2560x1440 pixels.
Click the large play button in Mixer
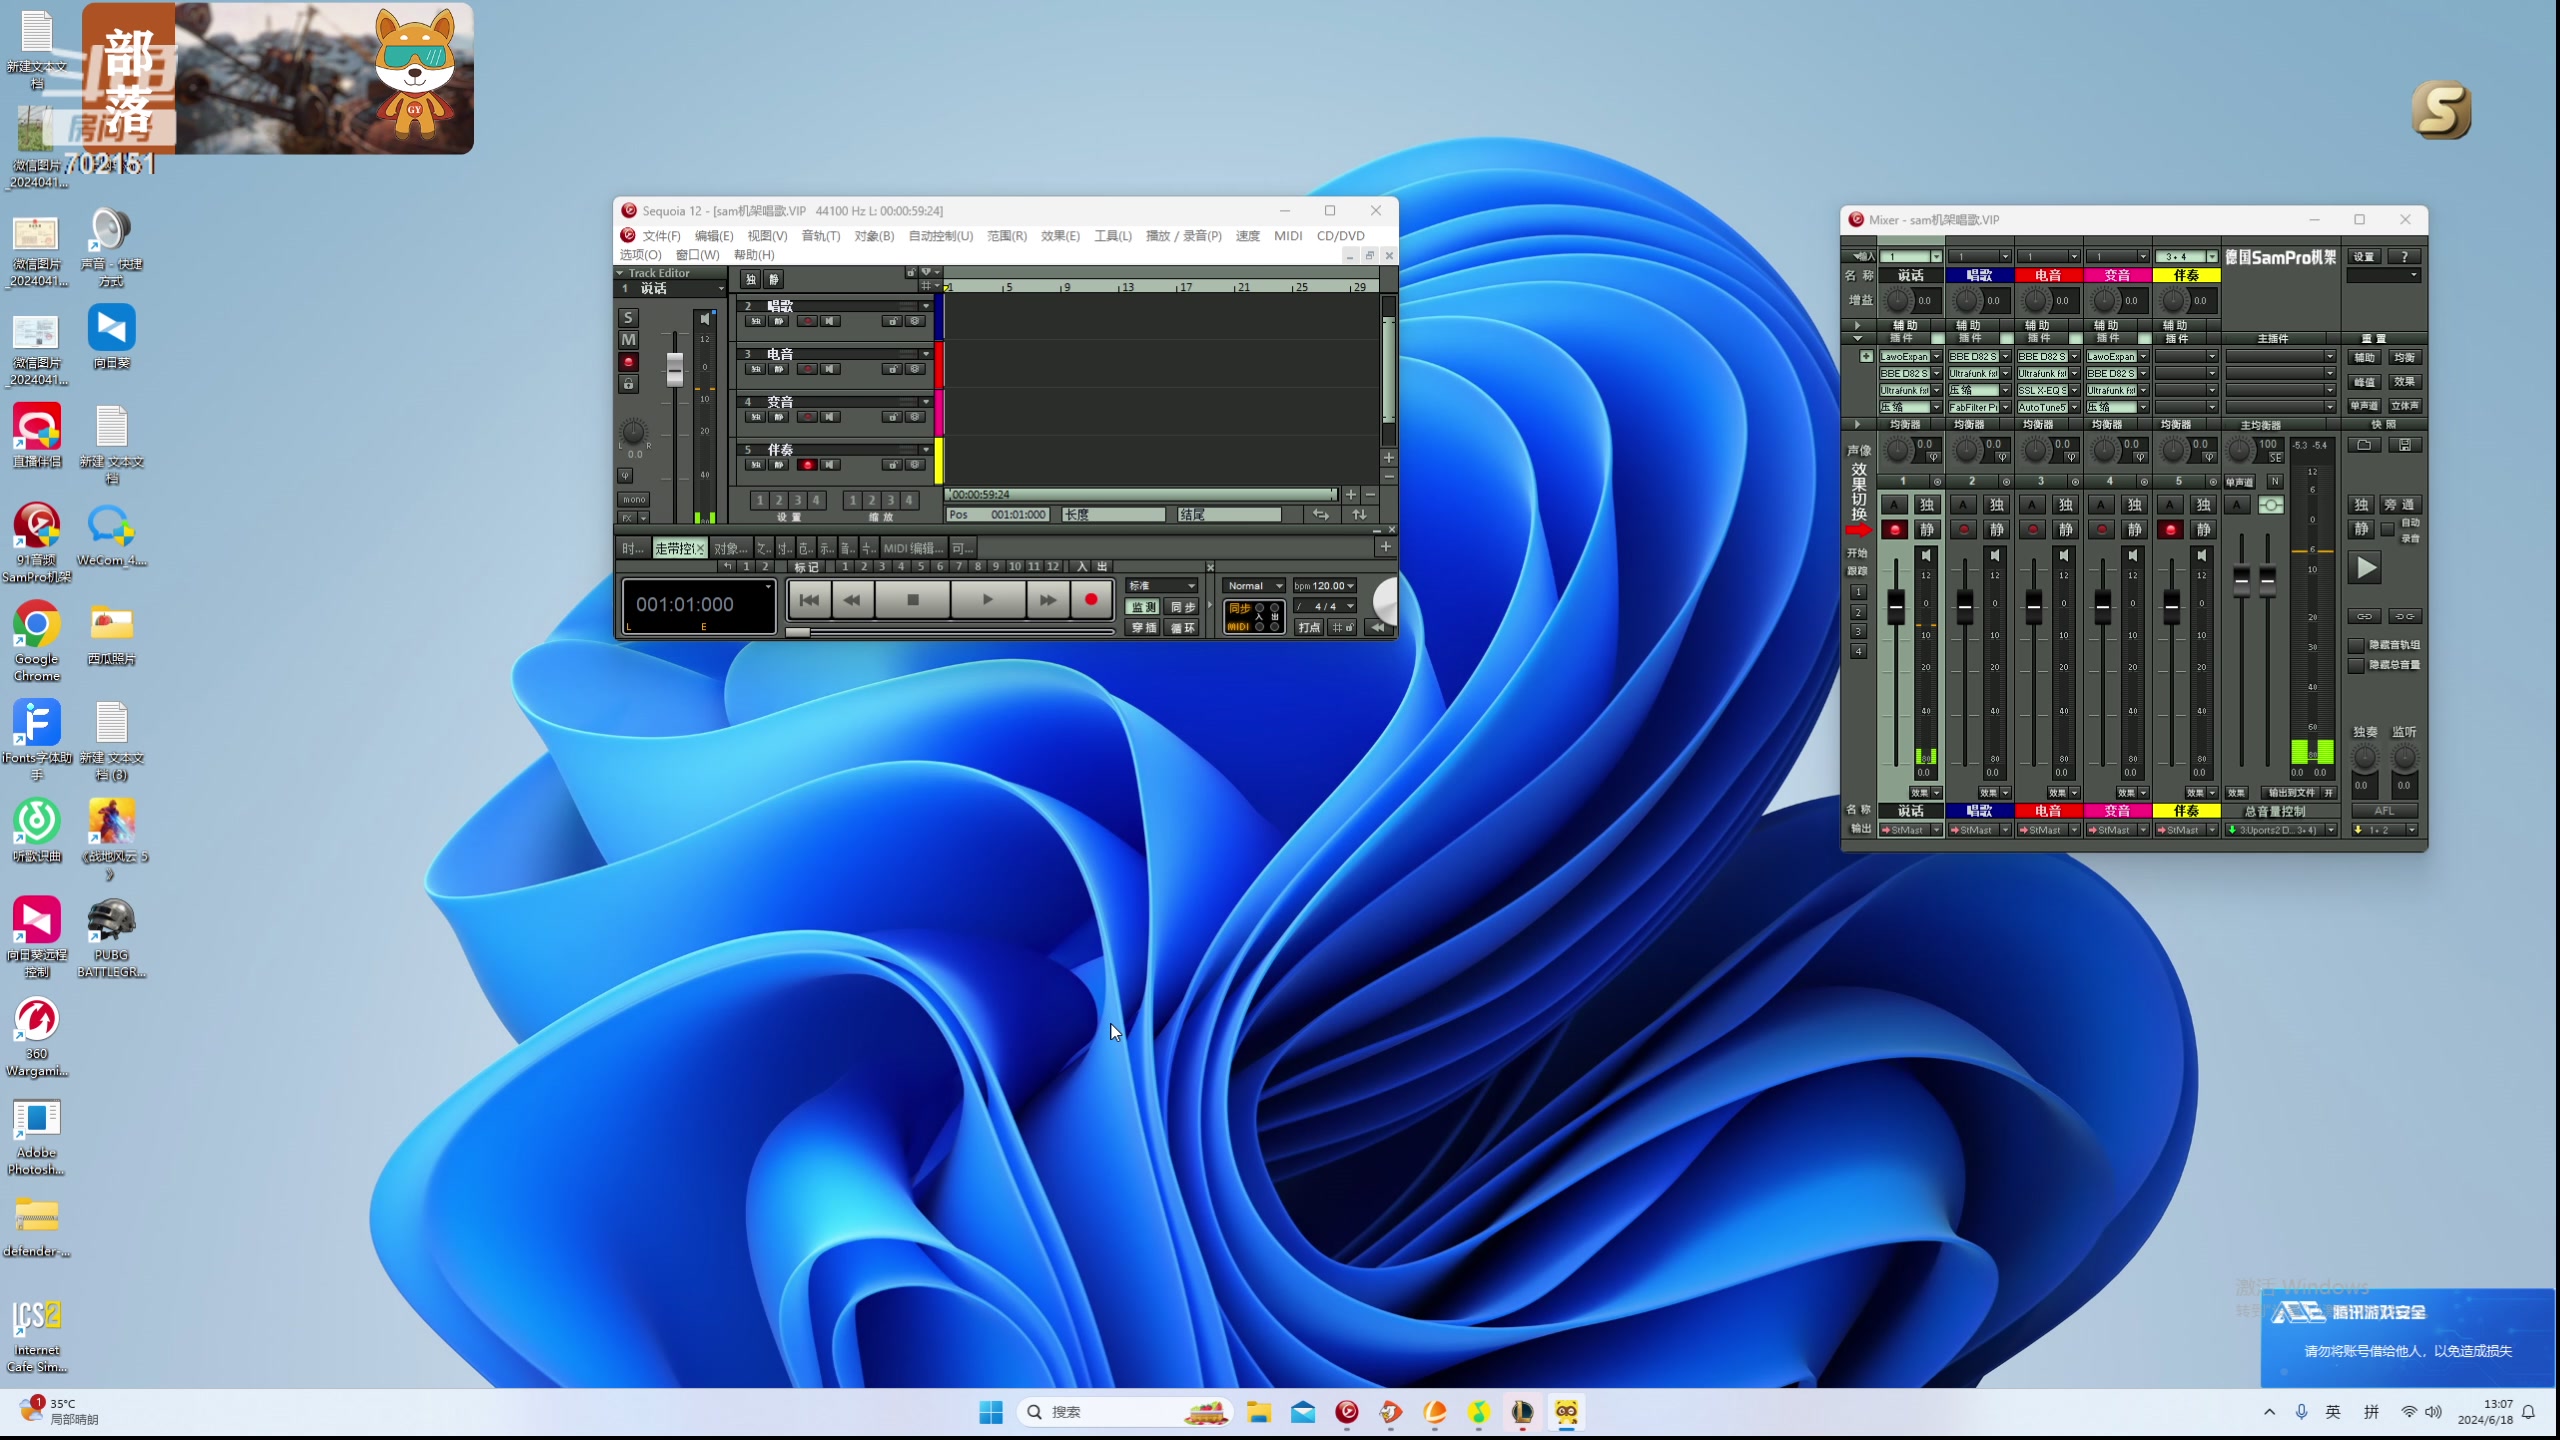coord(2366,568)
